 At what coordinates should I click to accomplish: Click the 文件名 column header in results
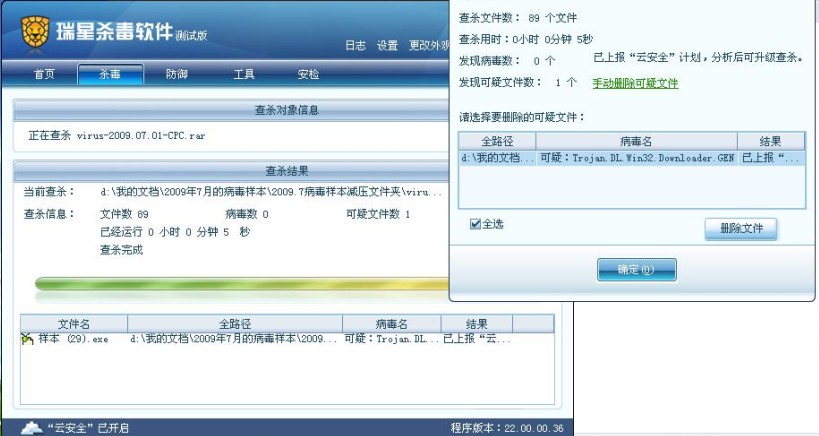click(x=74, y=324)
